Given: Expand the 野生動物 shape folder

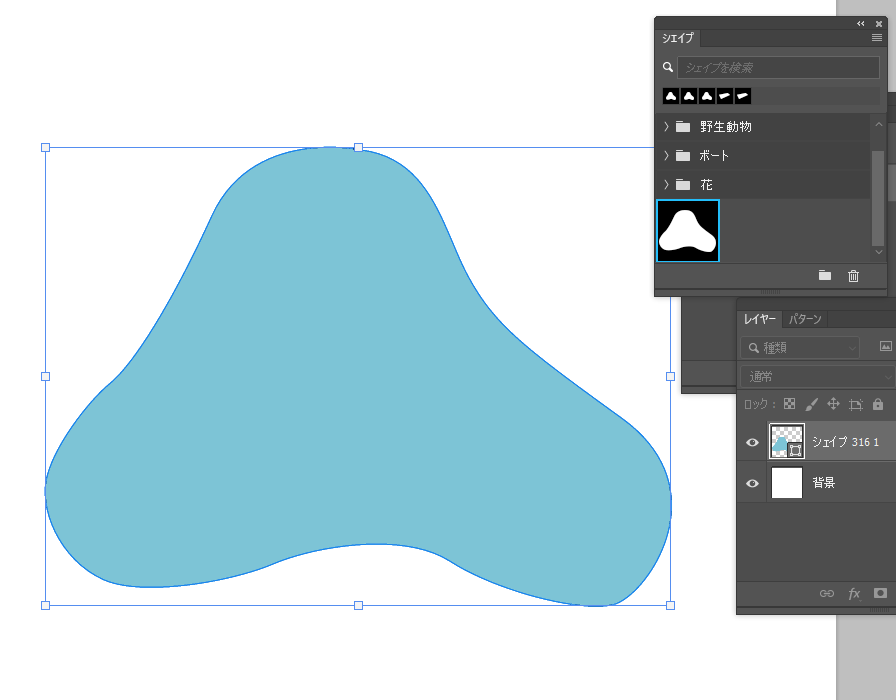Looking at the screenshot, I should (666, 127).
